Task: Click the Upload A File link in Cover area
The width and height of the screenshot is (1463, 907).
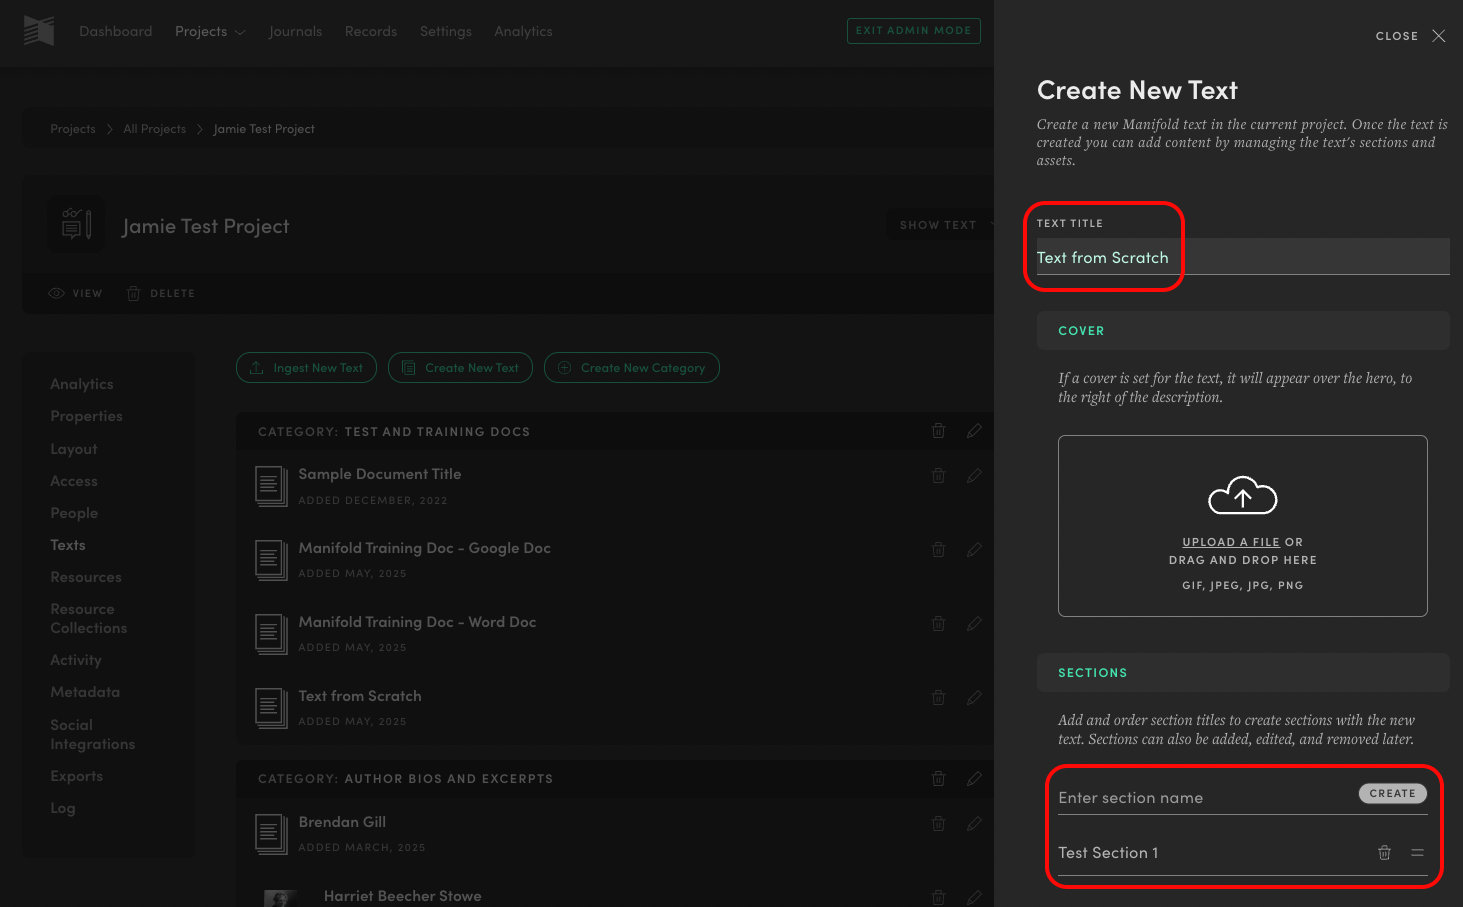Action: tap(1230, 541)
